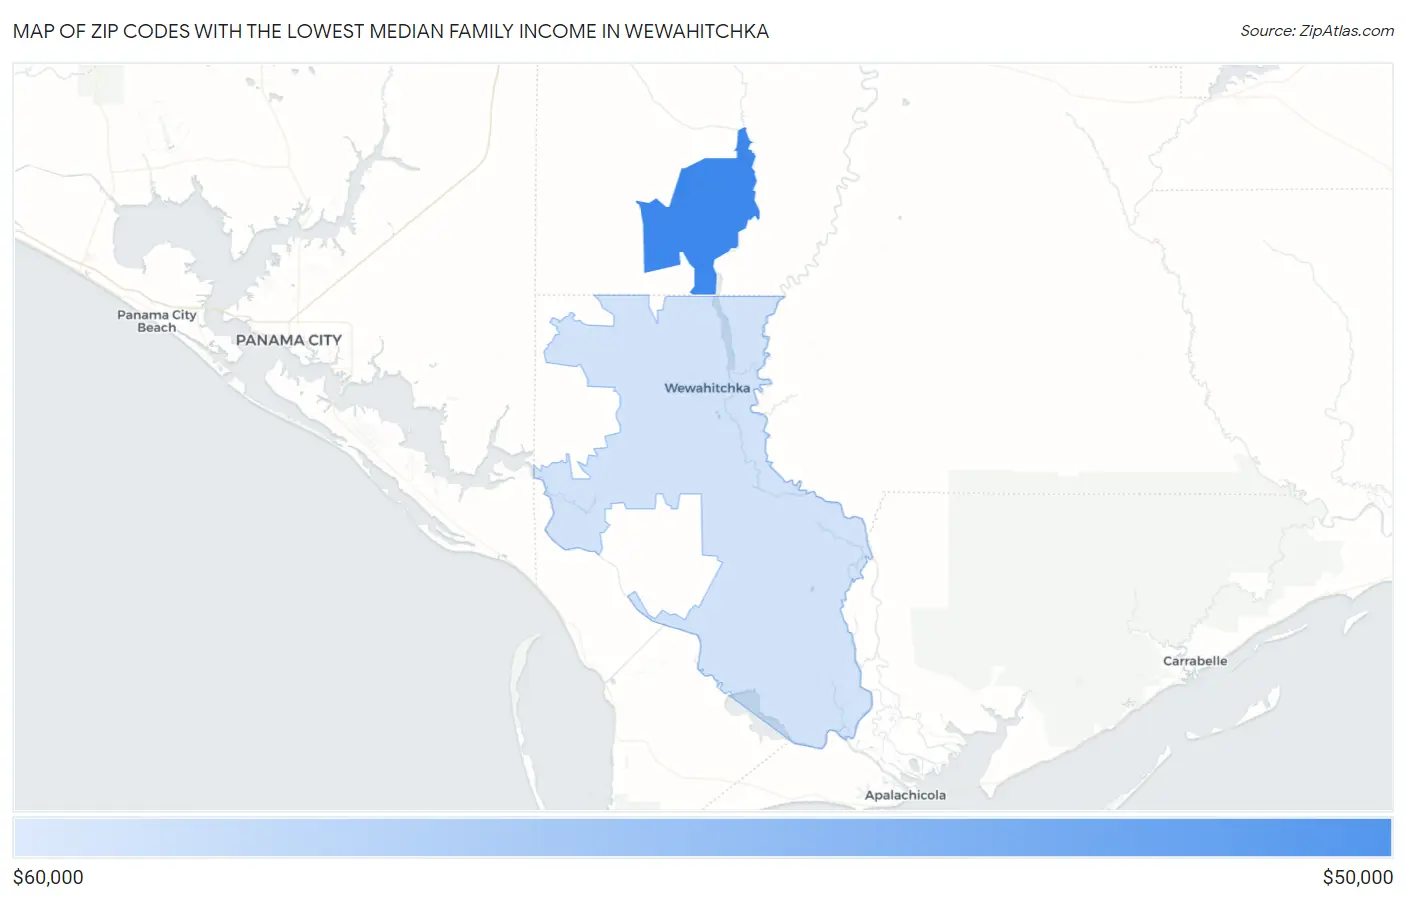This screenshot has width=1406, height=899.
Task: Click the Wewahitchka map label
Action: (707, 388)
